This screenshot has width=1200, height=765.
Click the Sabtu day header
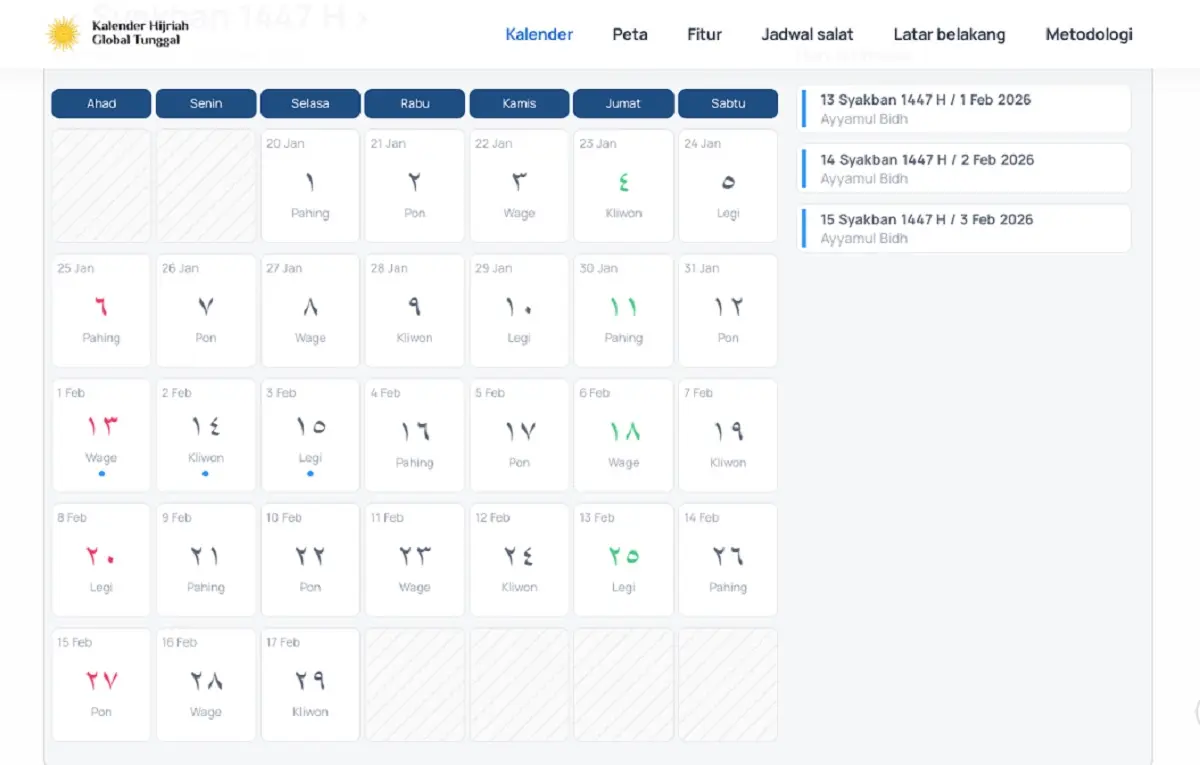[728, 103]
